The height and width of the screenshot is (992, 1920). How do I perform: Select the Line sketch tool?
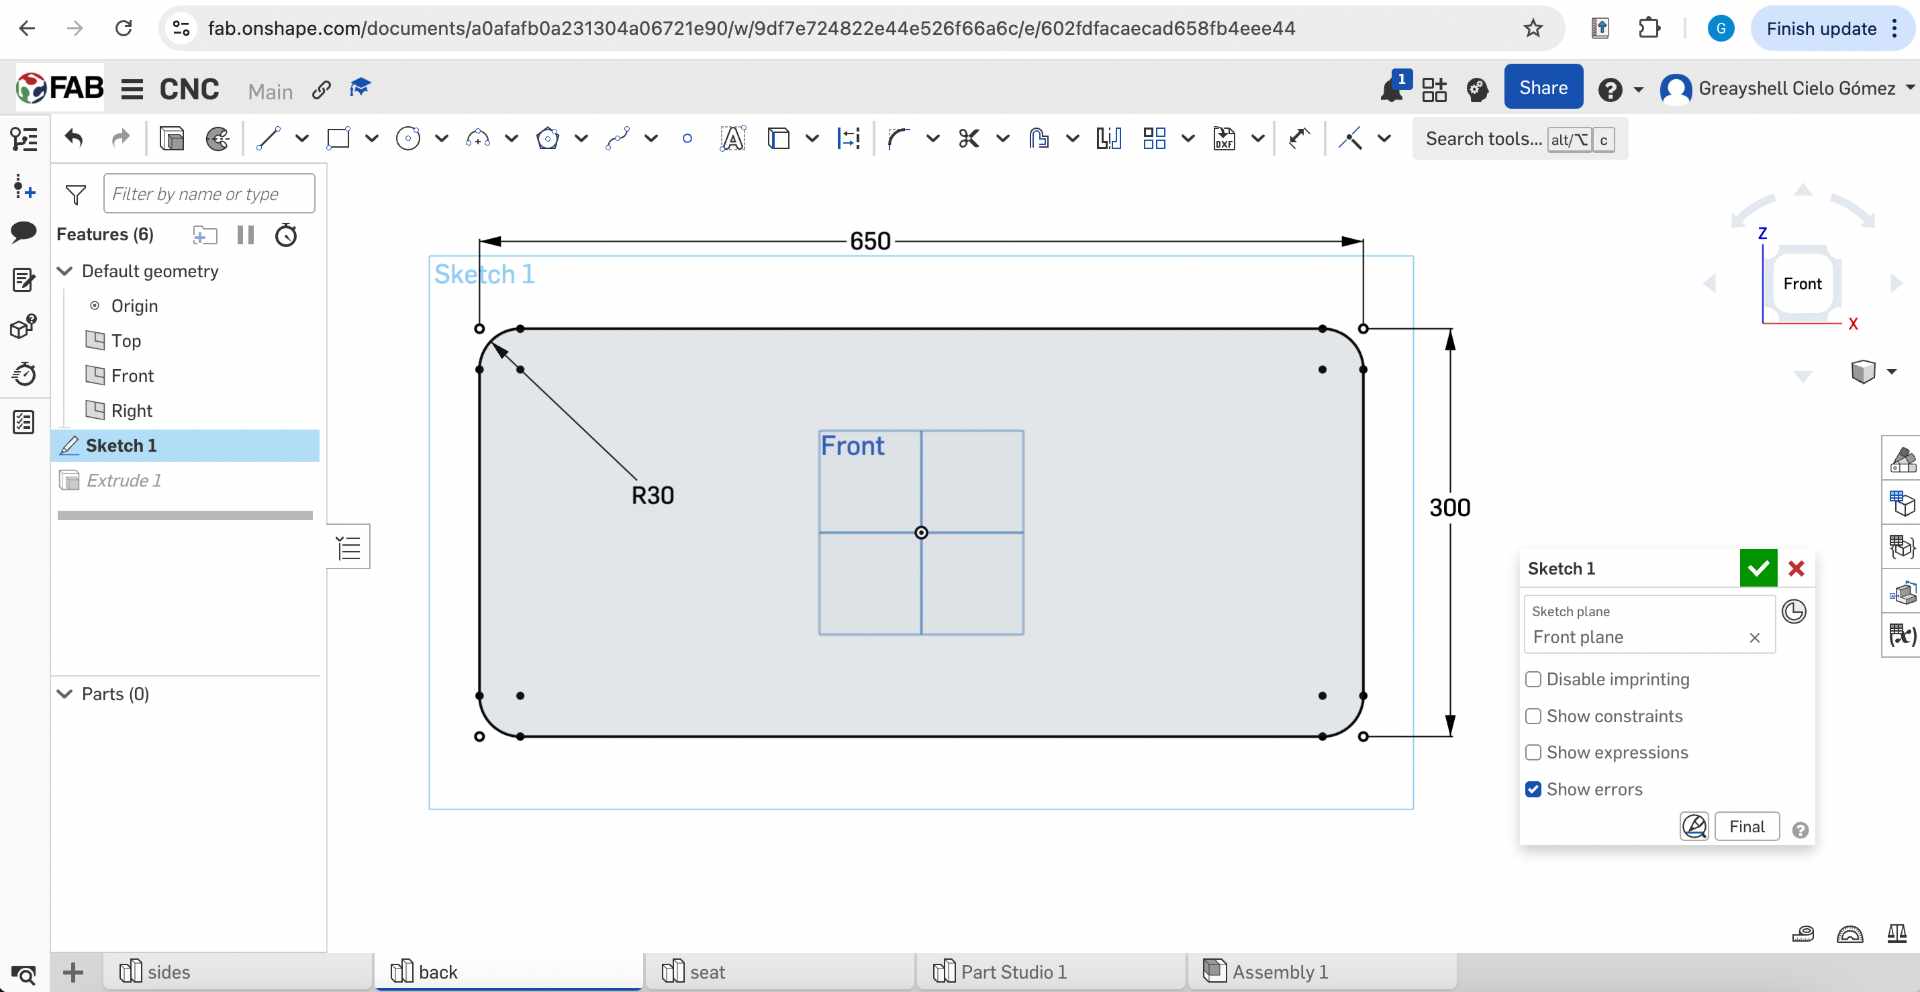268,138
